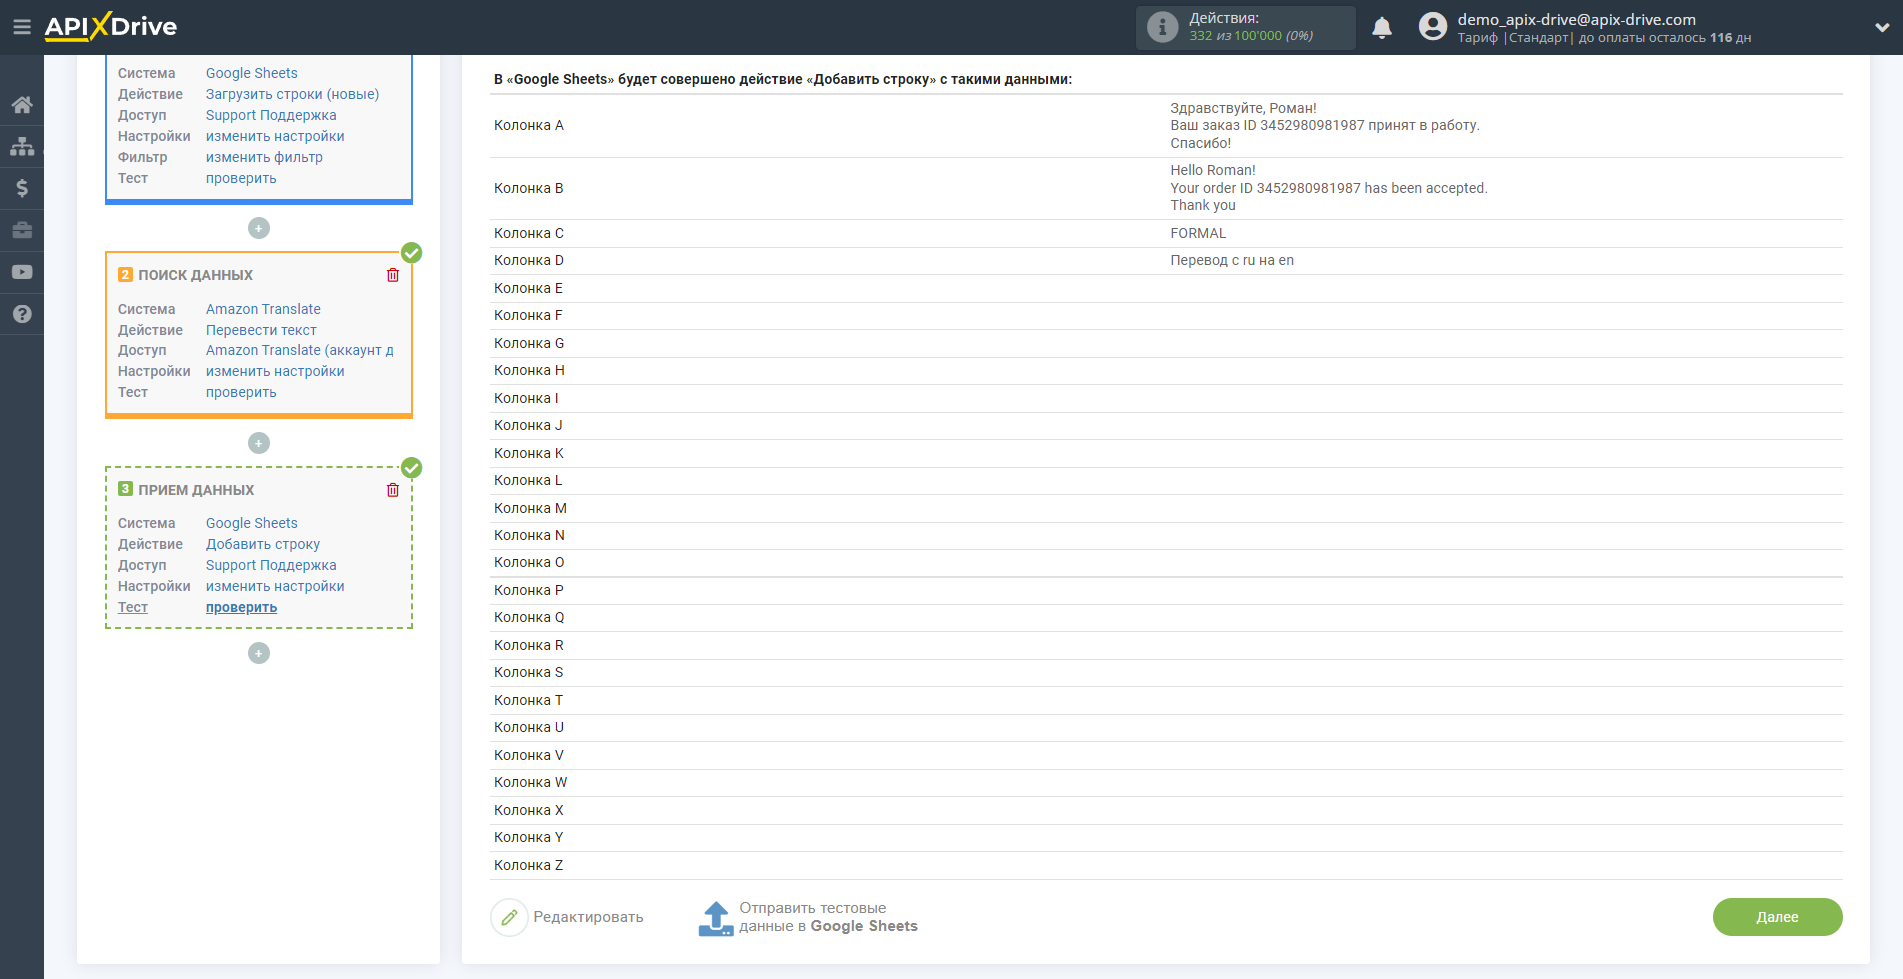Click the green Далее button

point(1777,917)
